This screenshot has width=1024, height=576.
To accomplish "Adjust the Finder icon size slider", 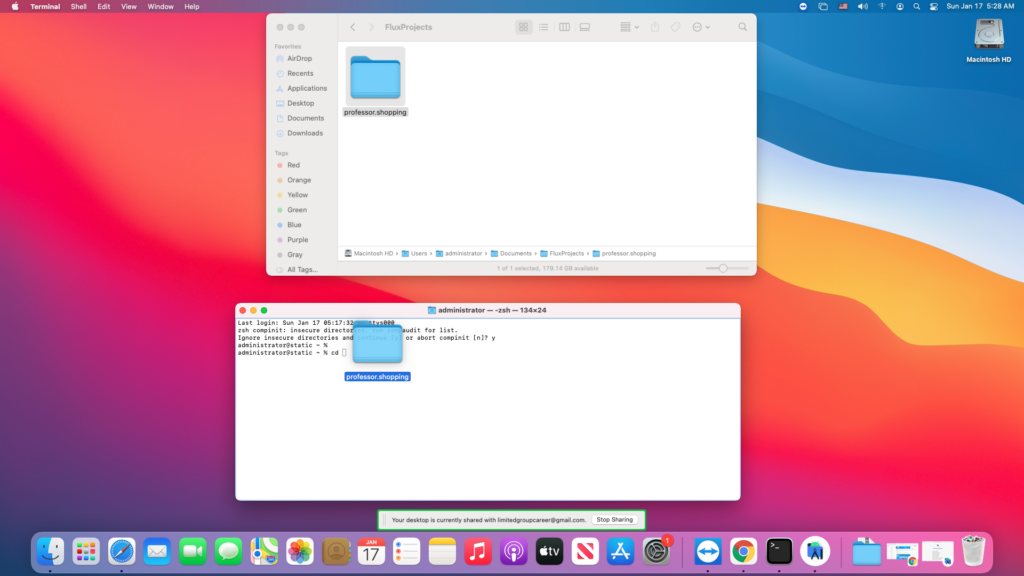I will tap(723, 268).
